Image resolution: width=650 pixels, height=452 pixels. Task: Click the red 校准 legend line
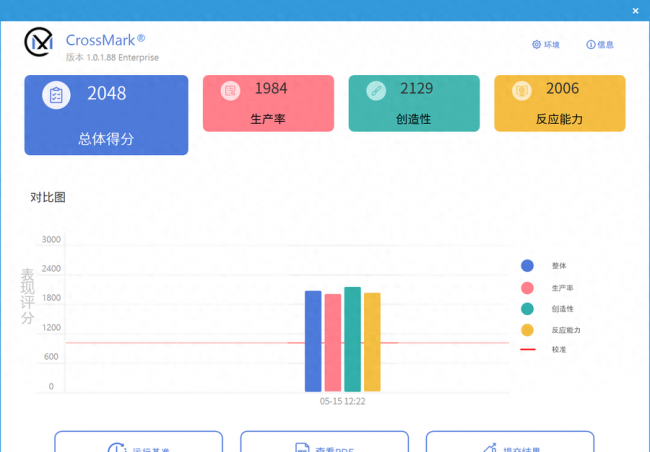[528, 350]
